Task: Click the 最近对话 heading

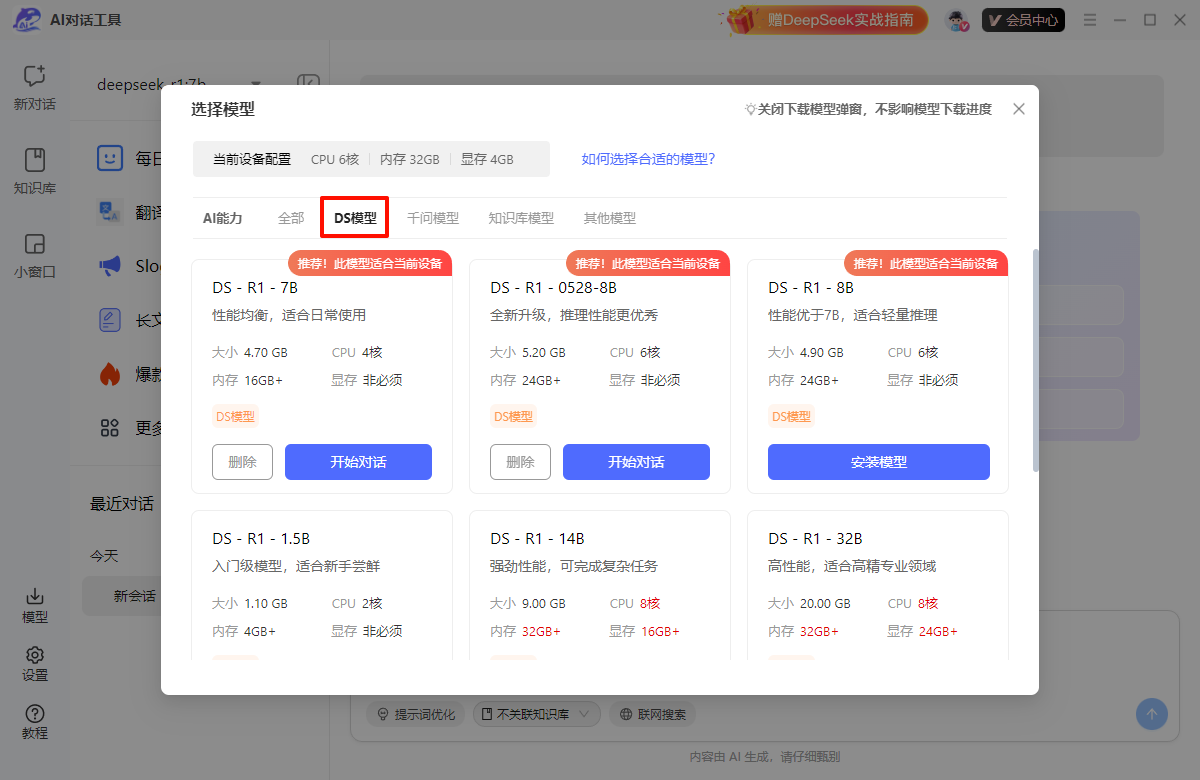Action: [x=122, y=503]
